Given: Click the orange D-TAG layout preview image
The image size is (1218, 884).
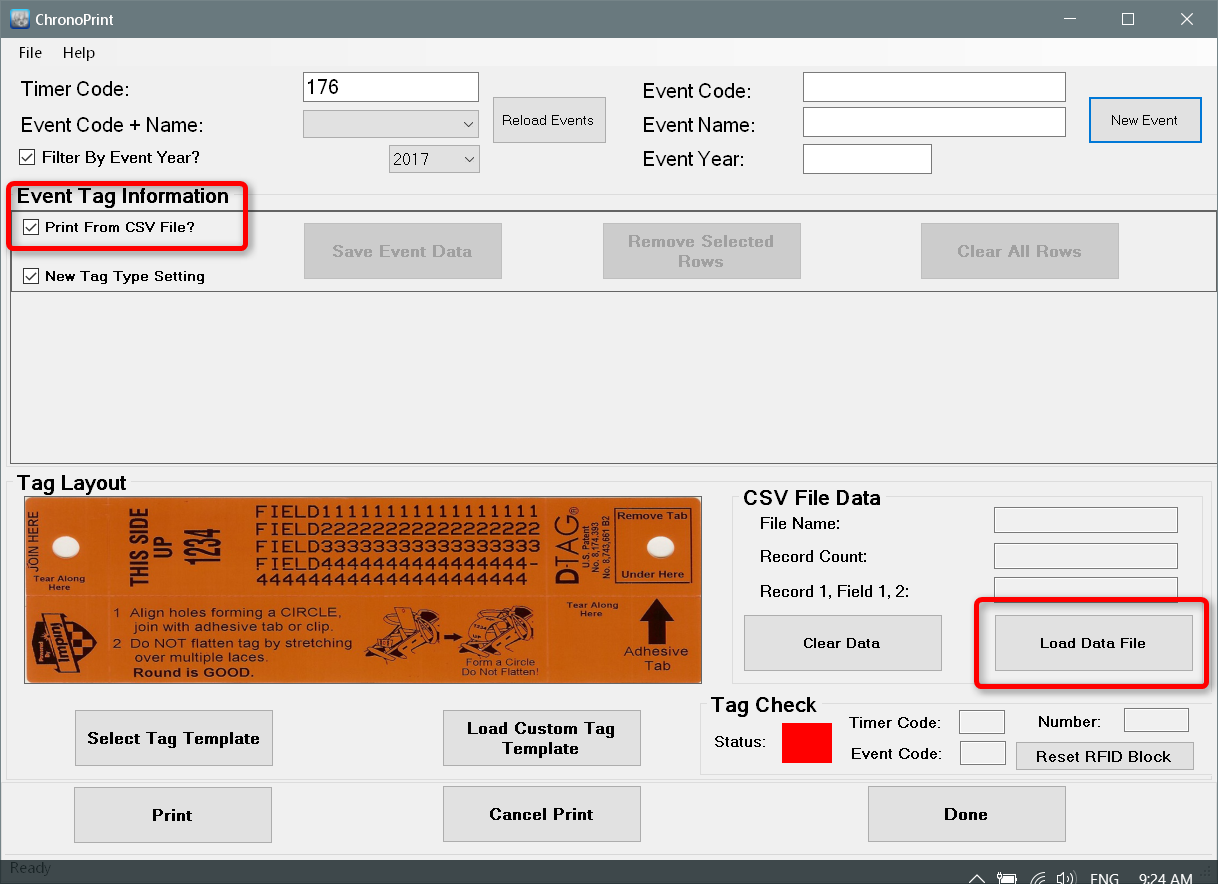Looking at the screenshot, I should click(x=363, y=590).
